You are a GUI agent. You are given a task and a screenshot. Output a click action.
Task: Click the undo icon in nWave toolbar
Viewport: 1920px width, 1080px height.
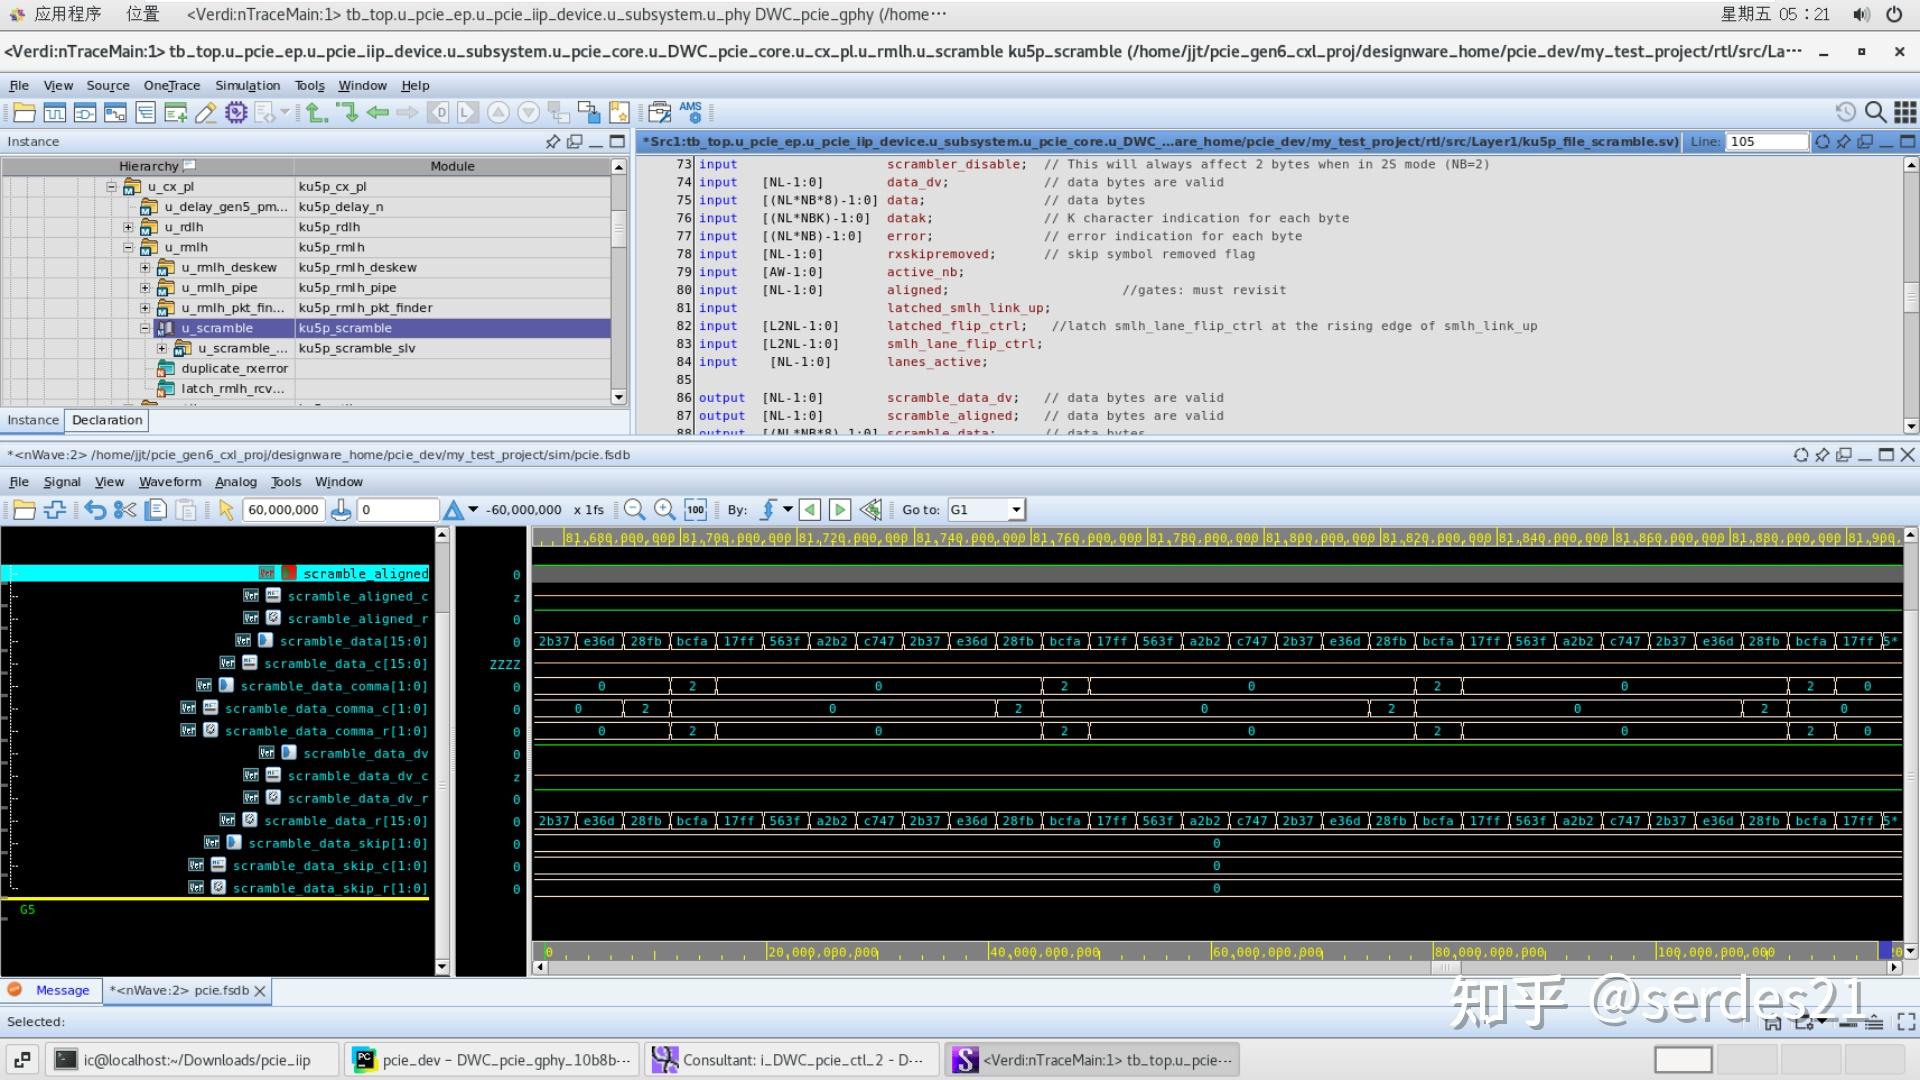95,510
